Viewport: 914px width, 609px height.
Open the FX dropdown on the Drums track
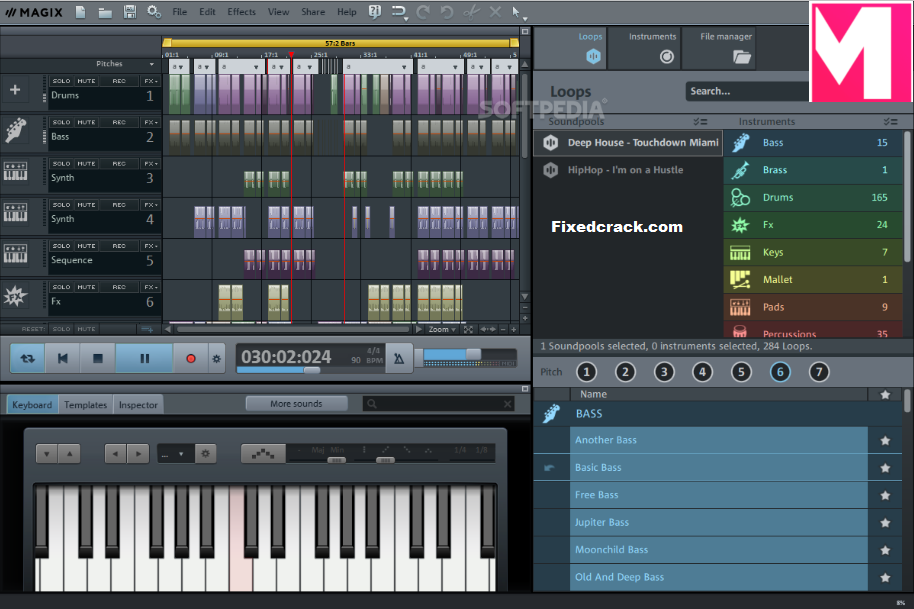tap(151, 81)
